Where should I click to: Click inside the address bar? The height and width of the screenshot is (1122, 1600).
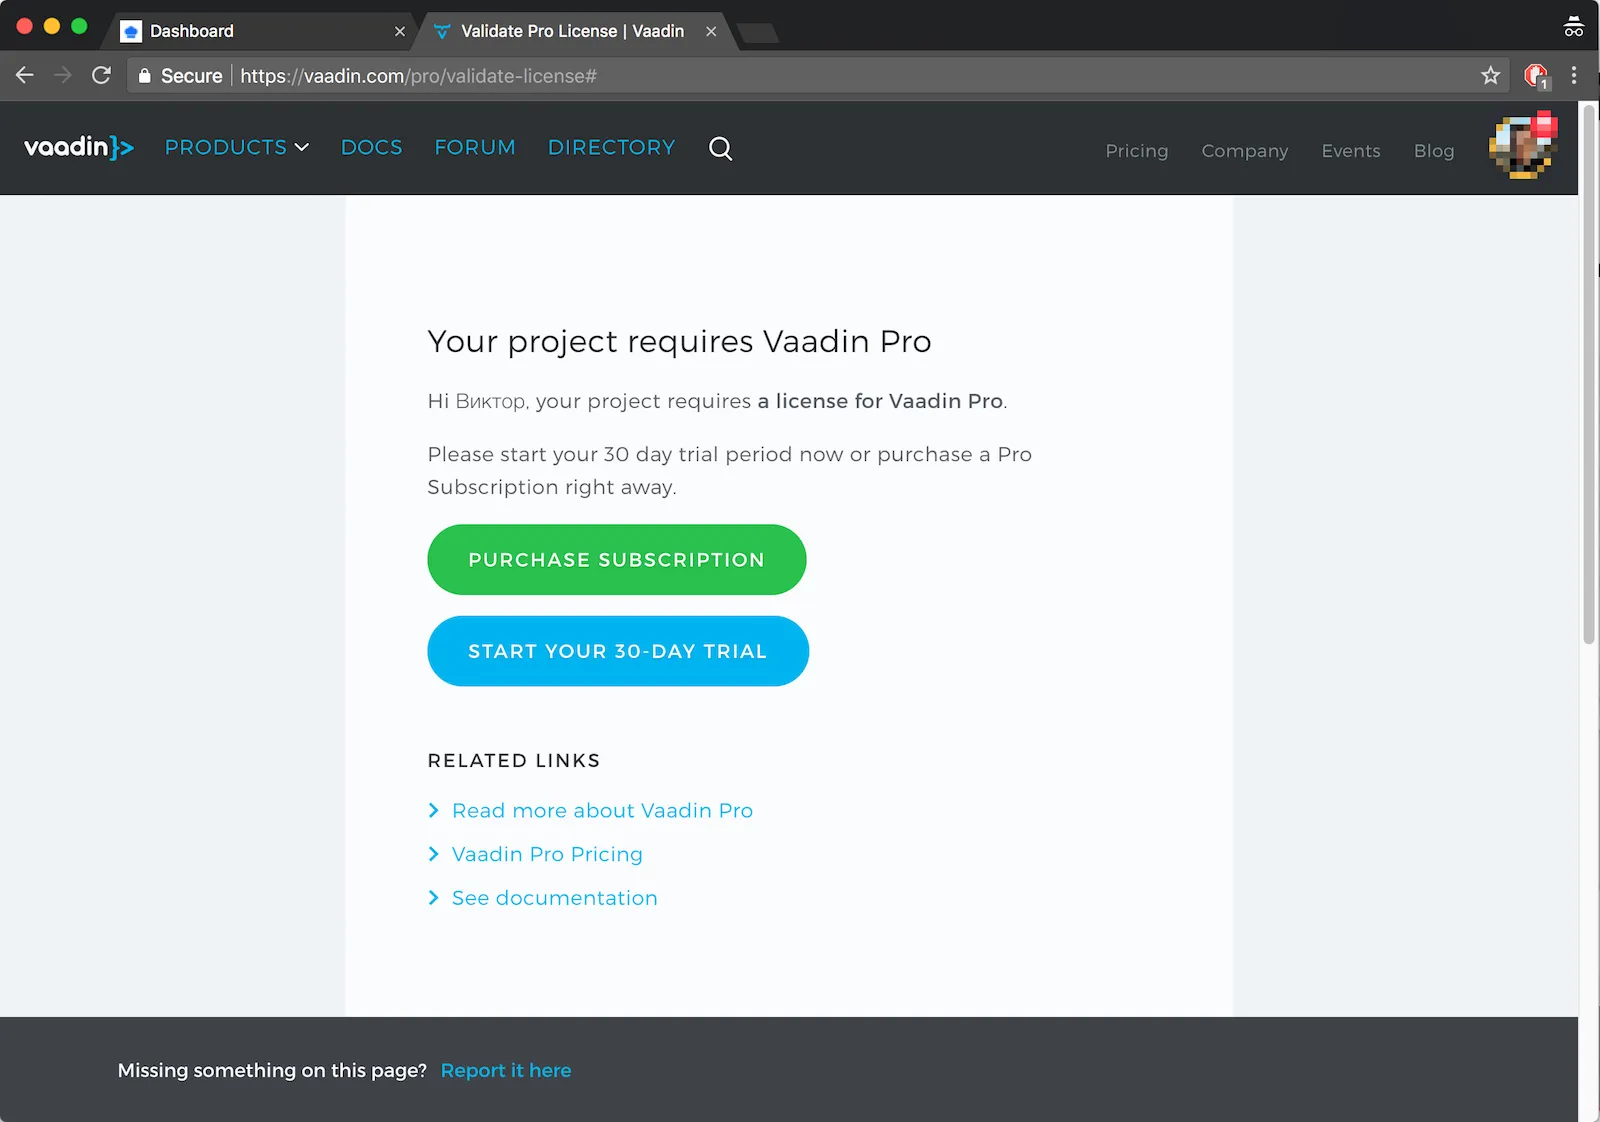700,75
